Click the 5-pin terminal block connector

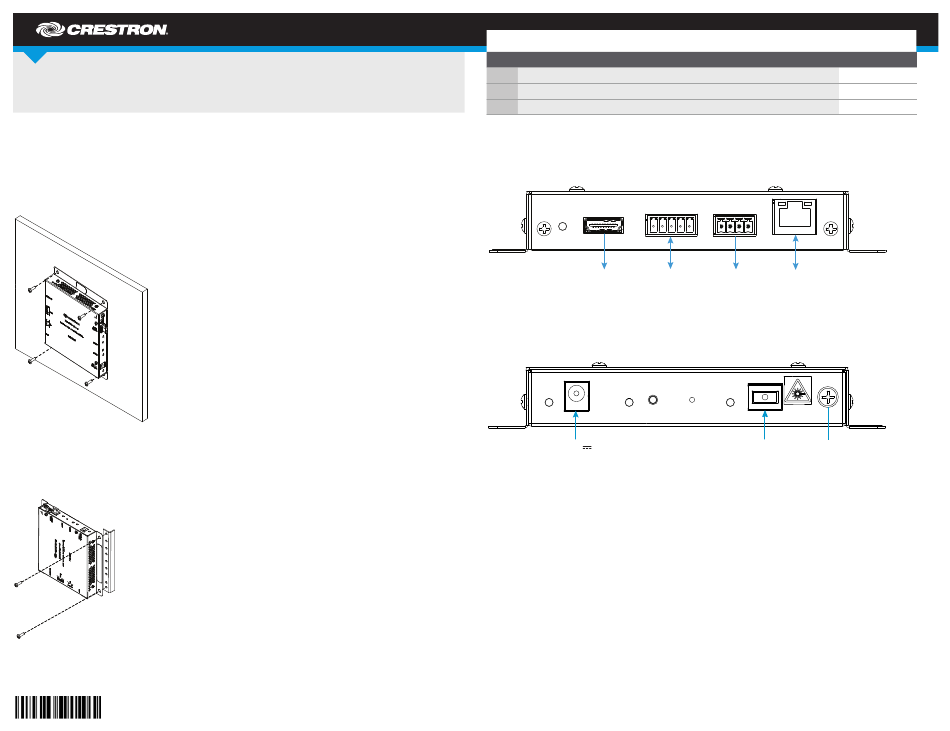[x=671, y=225]
